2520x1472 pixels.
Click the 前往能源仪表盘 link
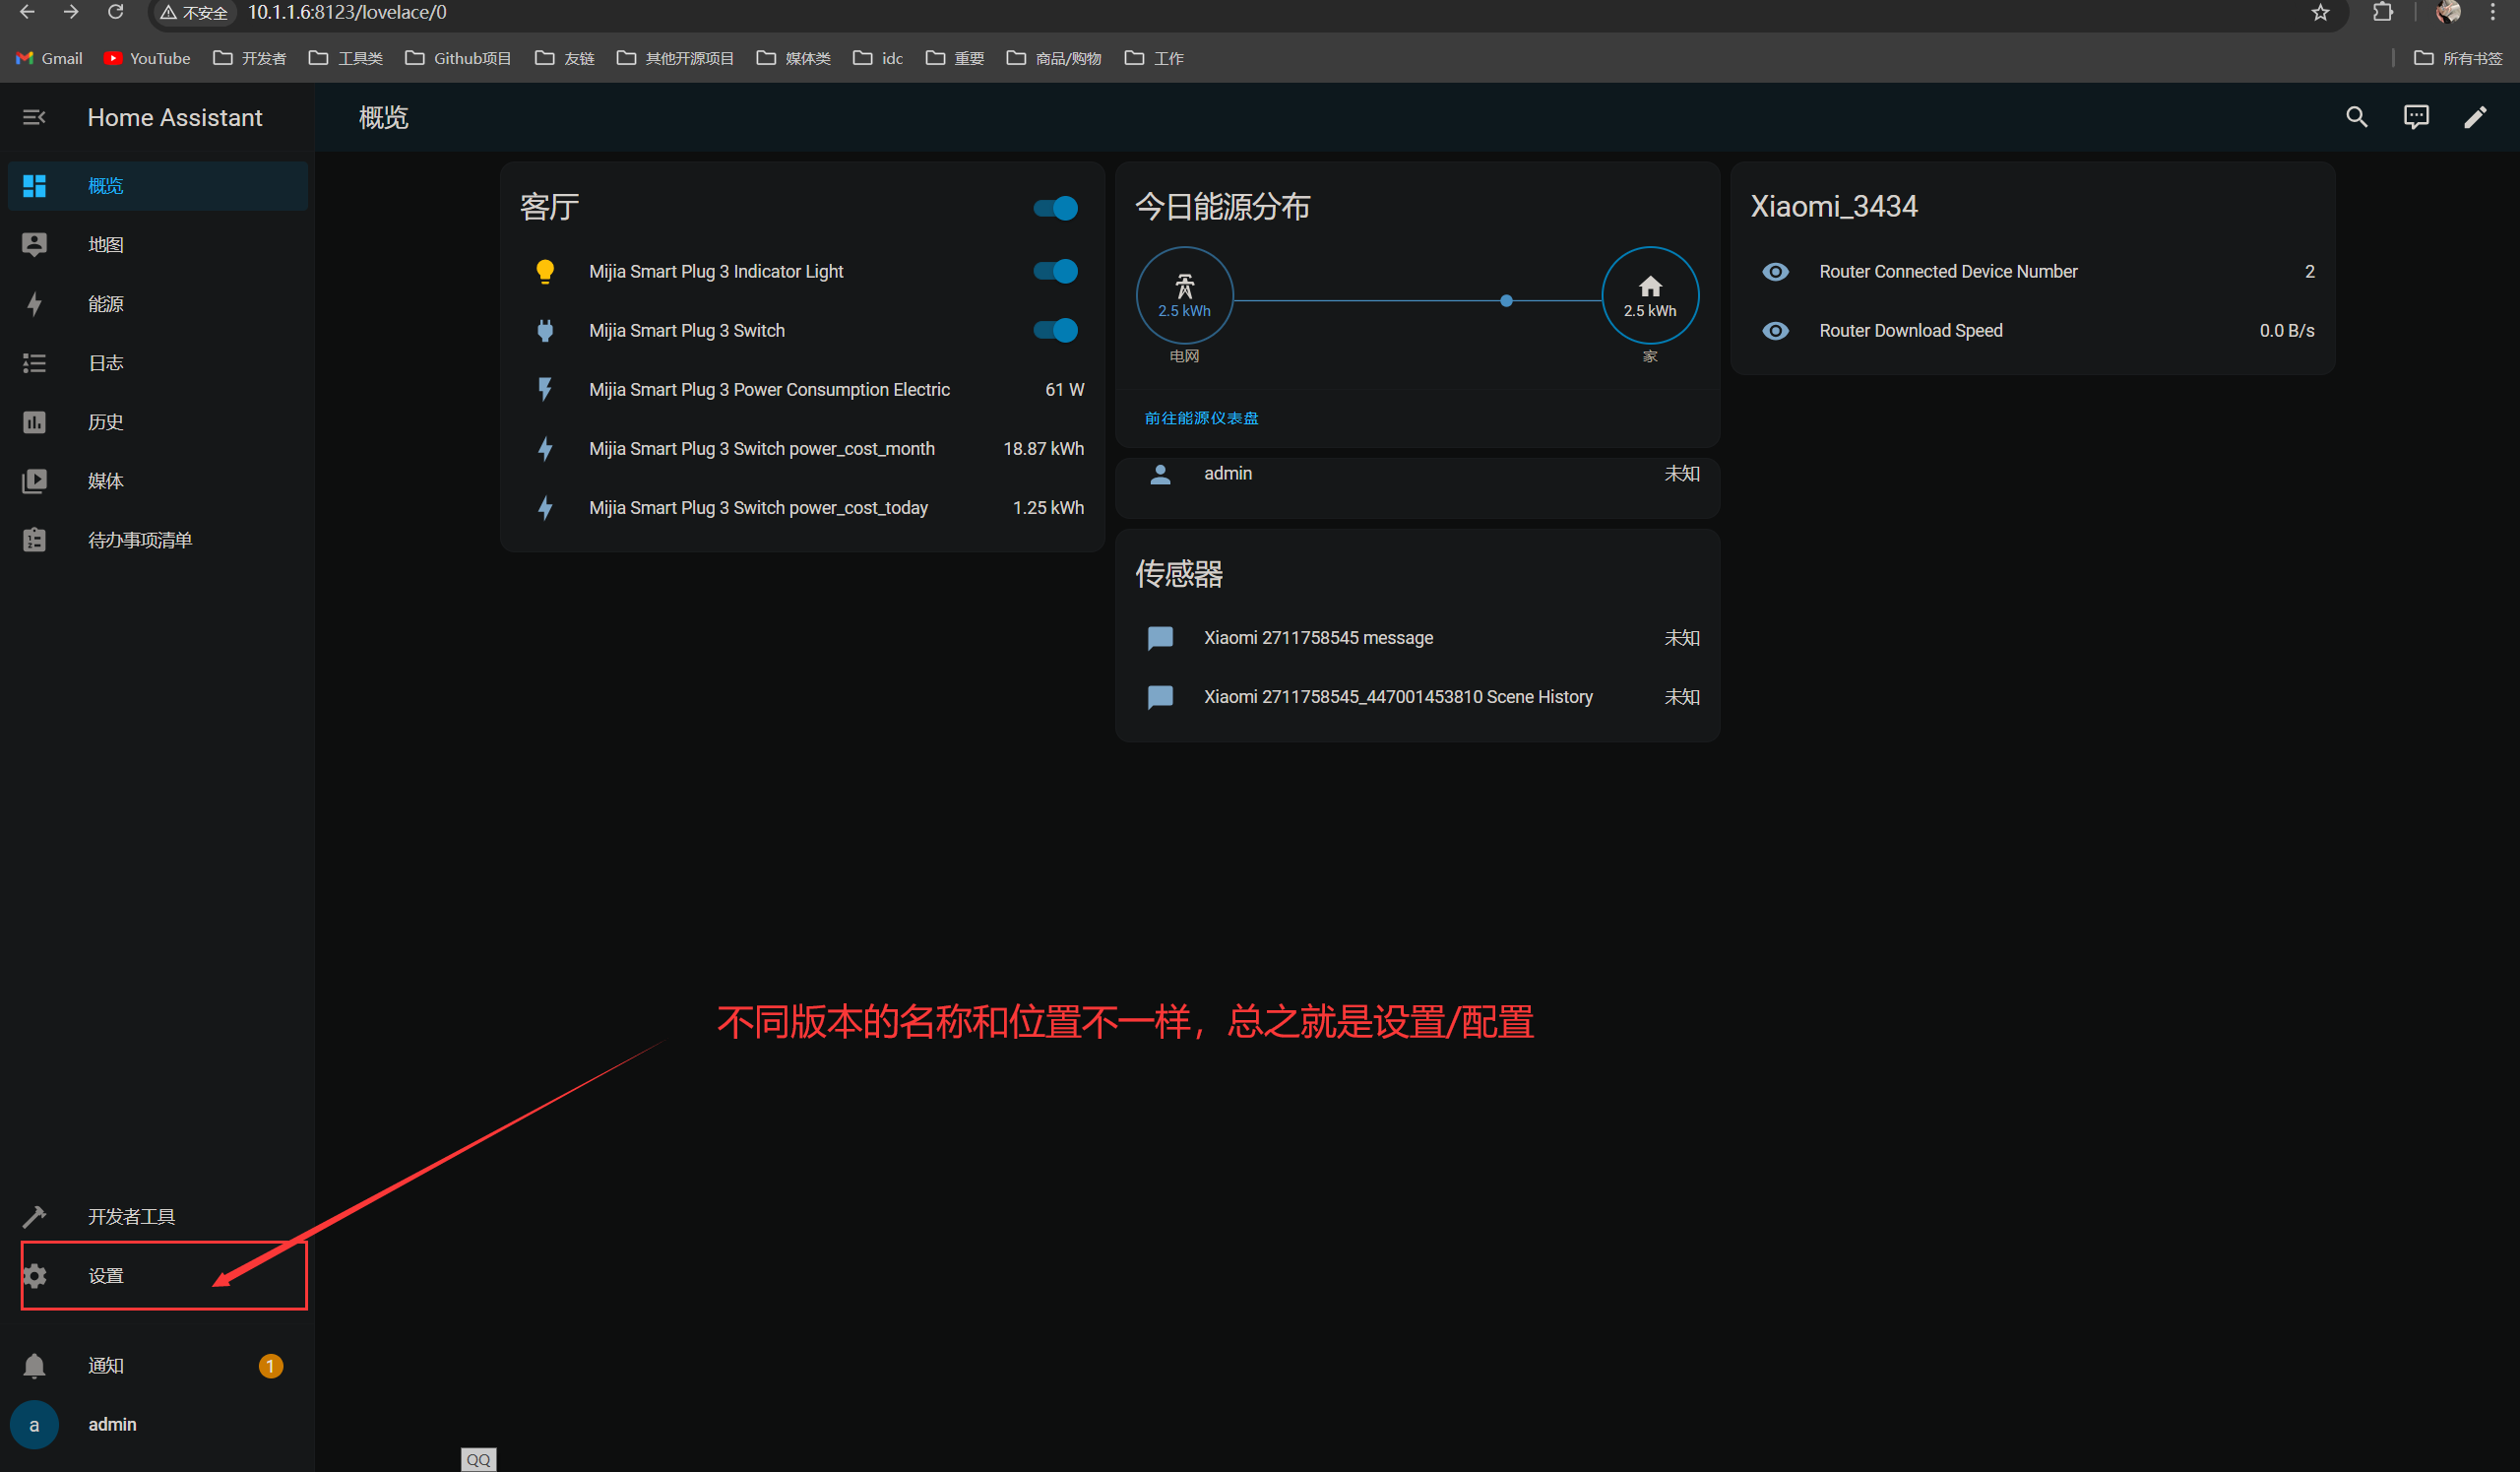1201,418
